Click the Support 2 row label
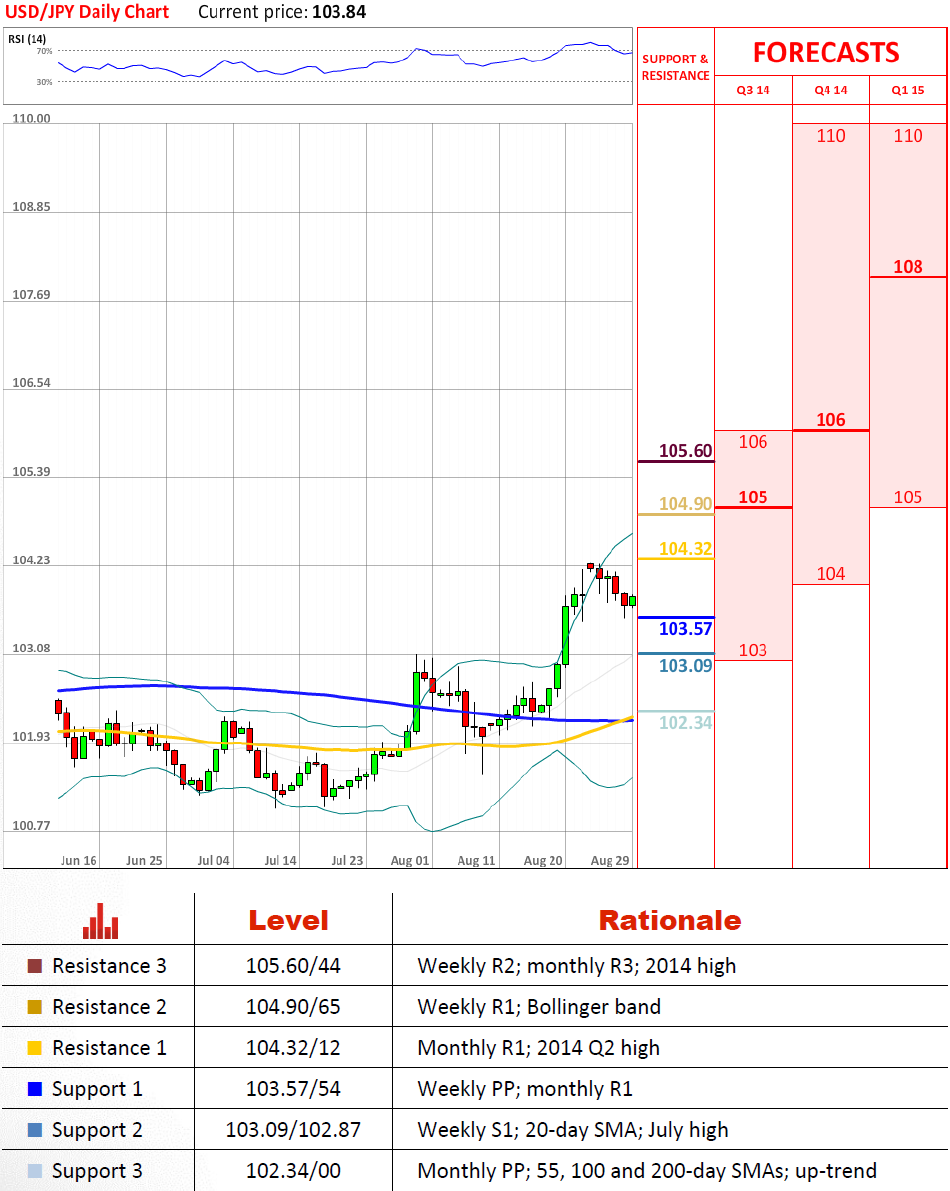This screenshot has height=1191, width=950. [x=97, y=1130]
